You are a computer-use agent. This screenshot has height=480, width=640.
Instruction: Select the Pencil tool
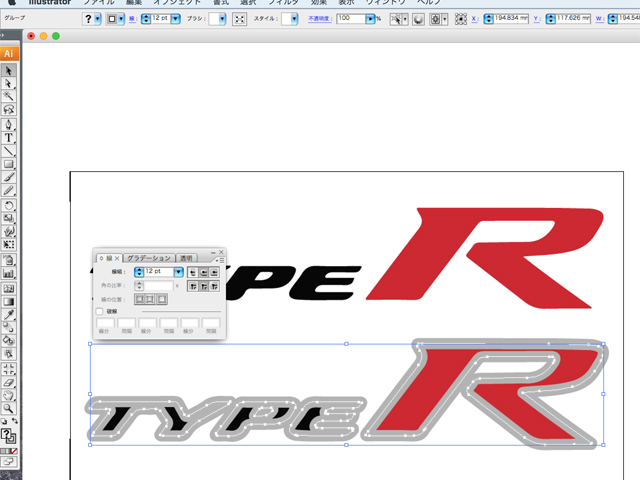coord(9,190)
